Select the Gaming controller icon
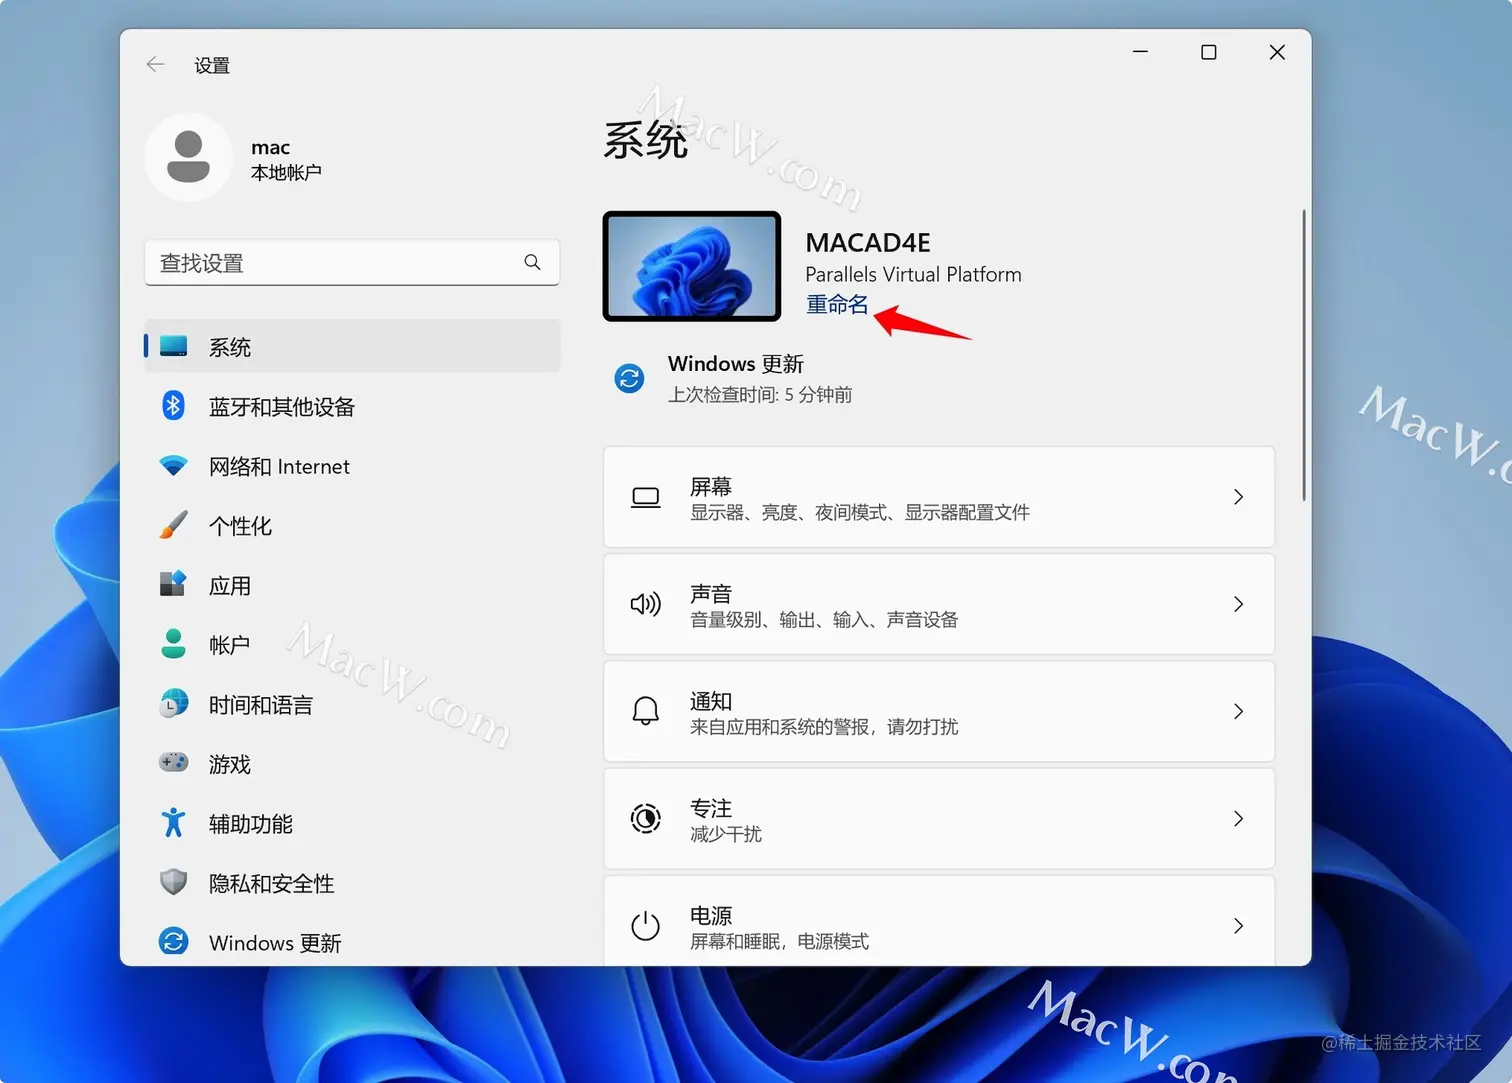 pos(174,763)
